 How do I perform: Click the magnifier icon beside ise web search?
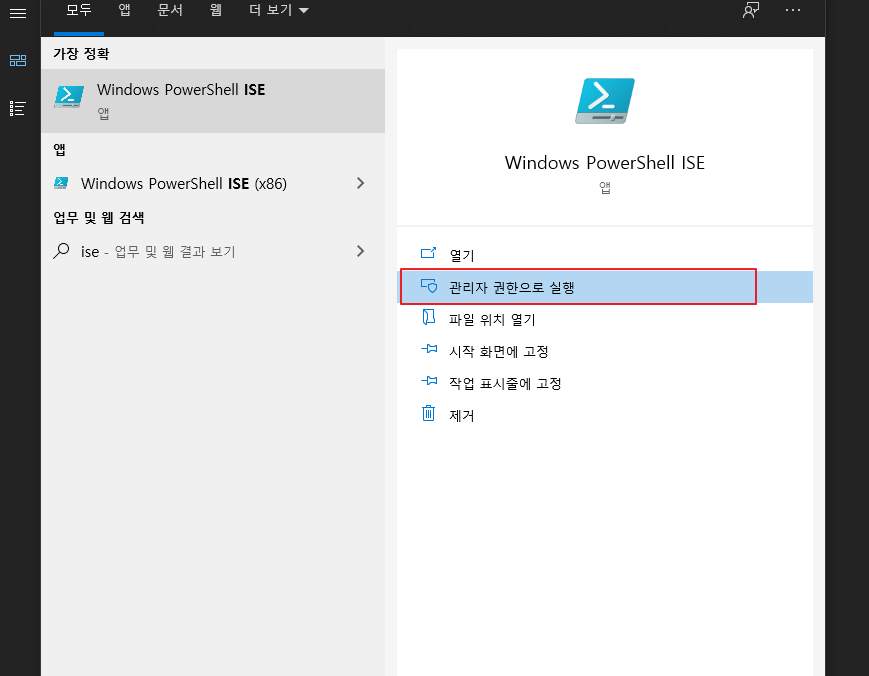[x=61, y=251]
